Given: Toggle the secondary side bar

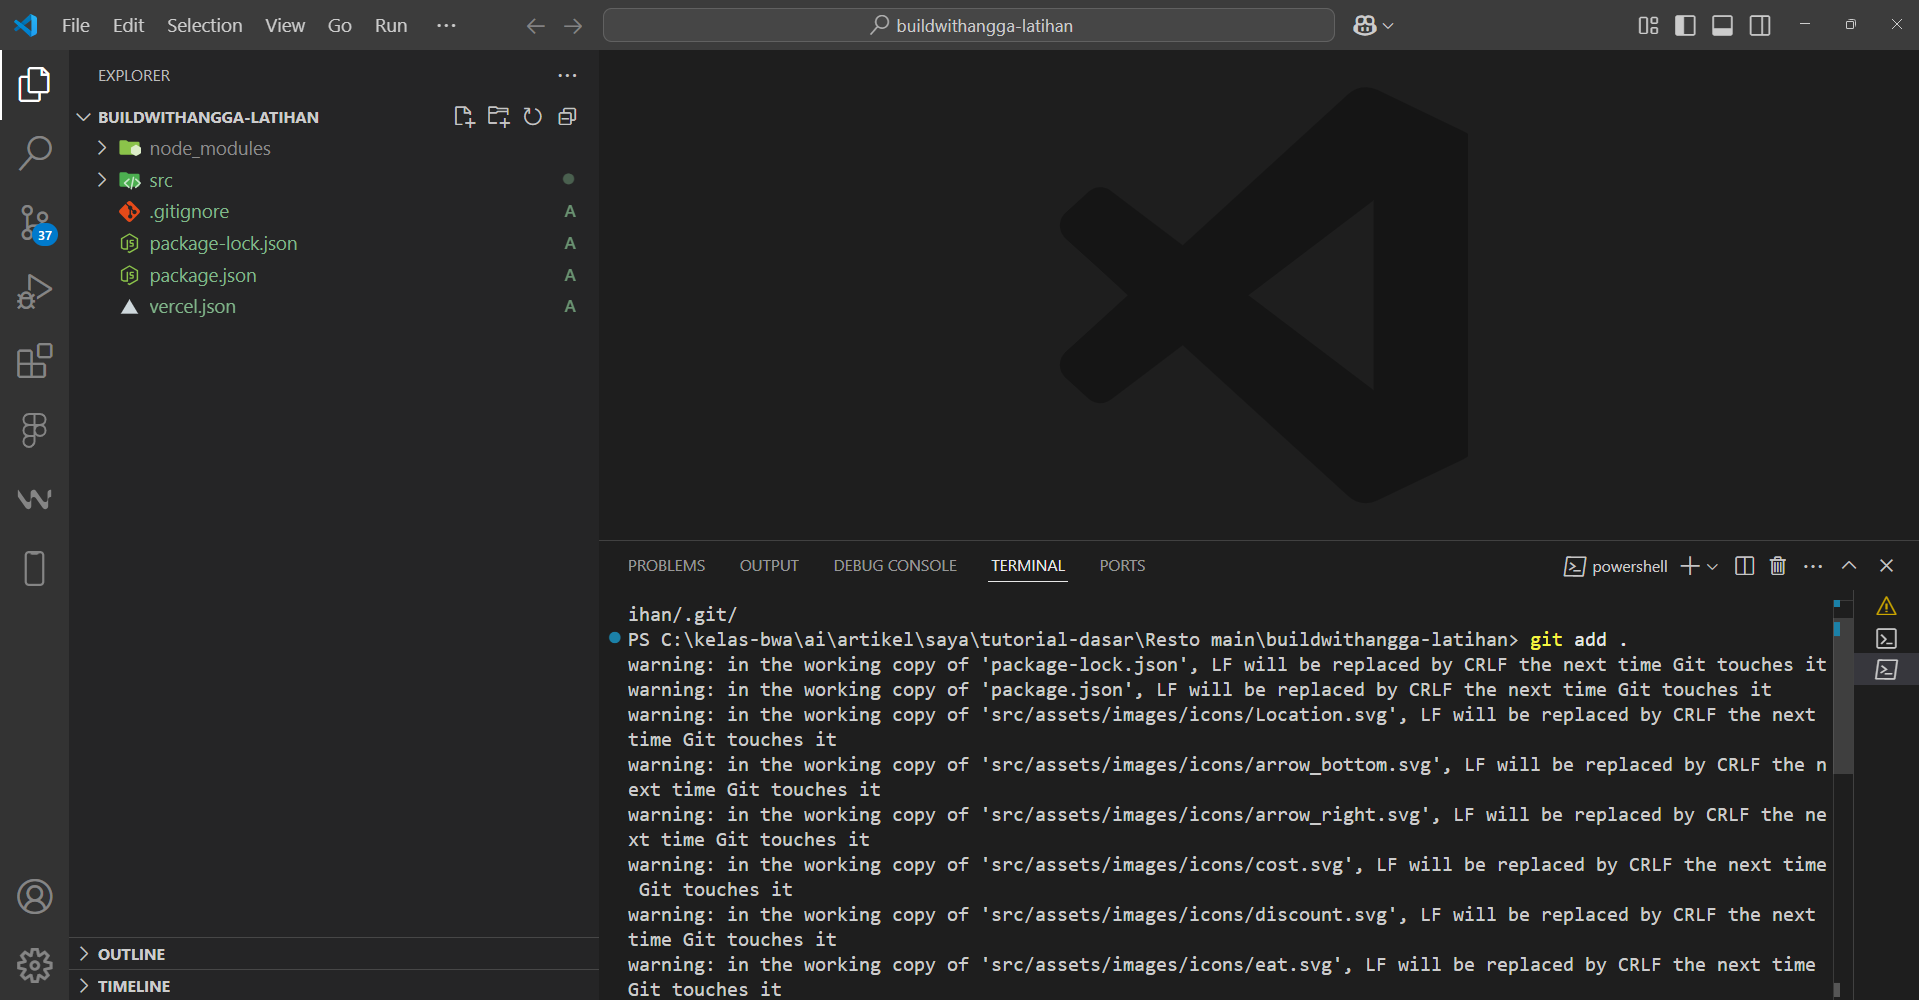Looking at the screenshot, I should (1760, 26).
